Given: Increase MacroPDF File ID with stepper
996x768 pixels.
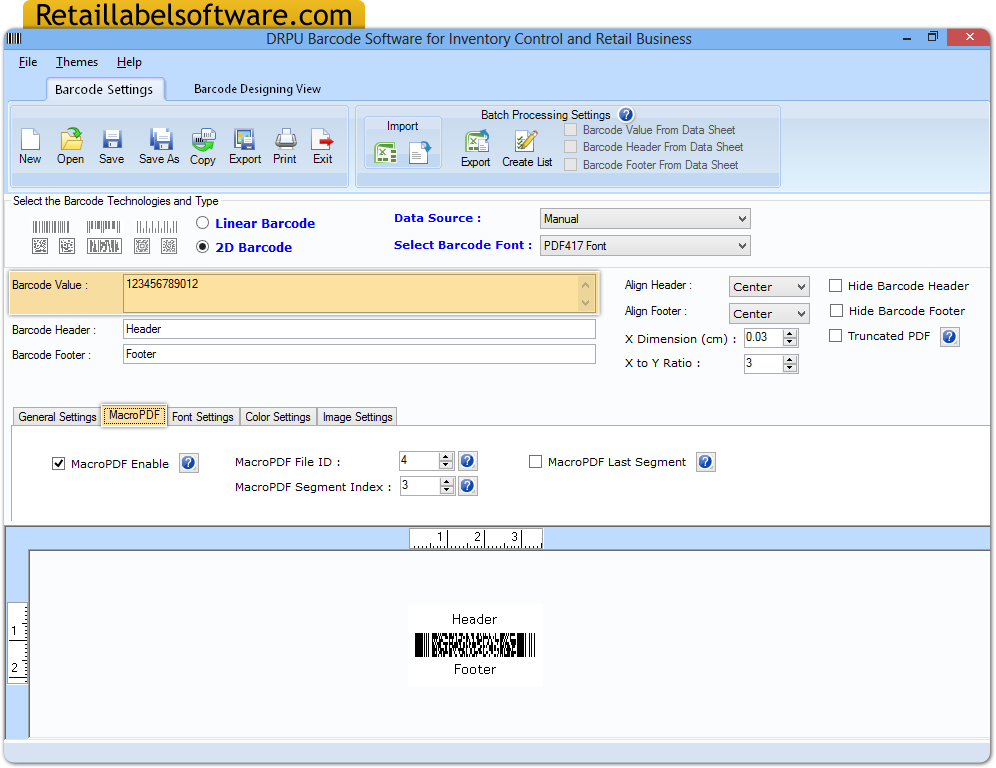Looking at the screenshot, I should [x=446, y=456].
